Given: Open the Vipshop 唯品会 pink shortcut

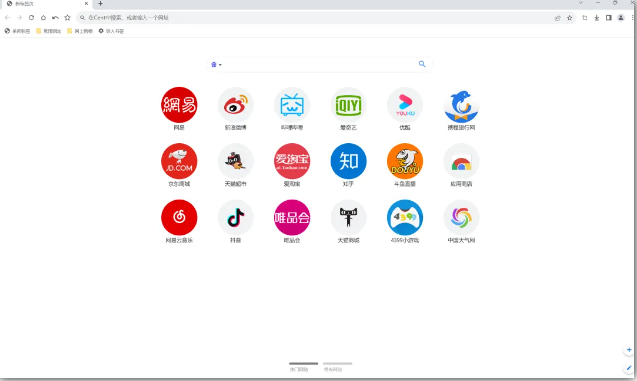Looking at the screenshot, I should (x=292, y=218).
